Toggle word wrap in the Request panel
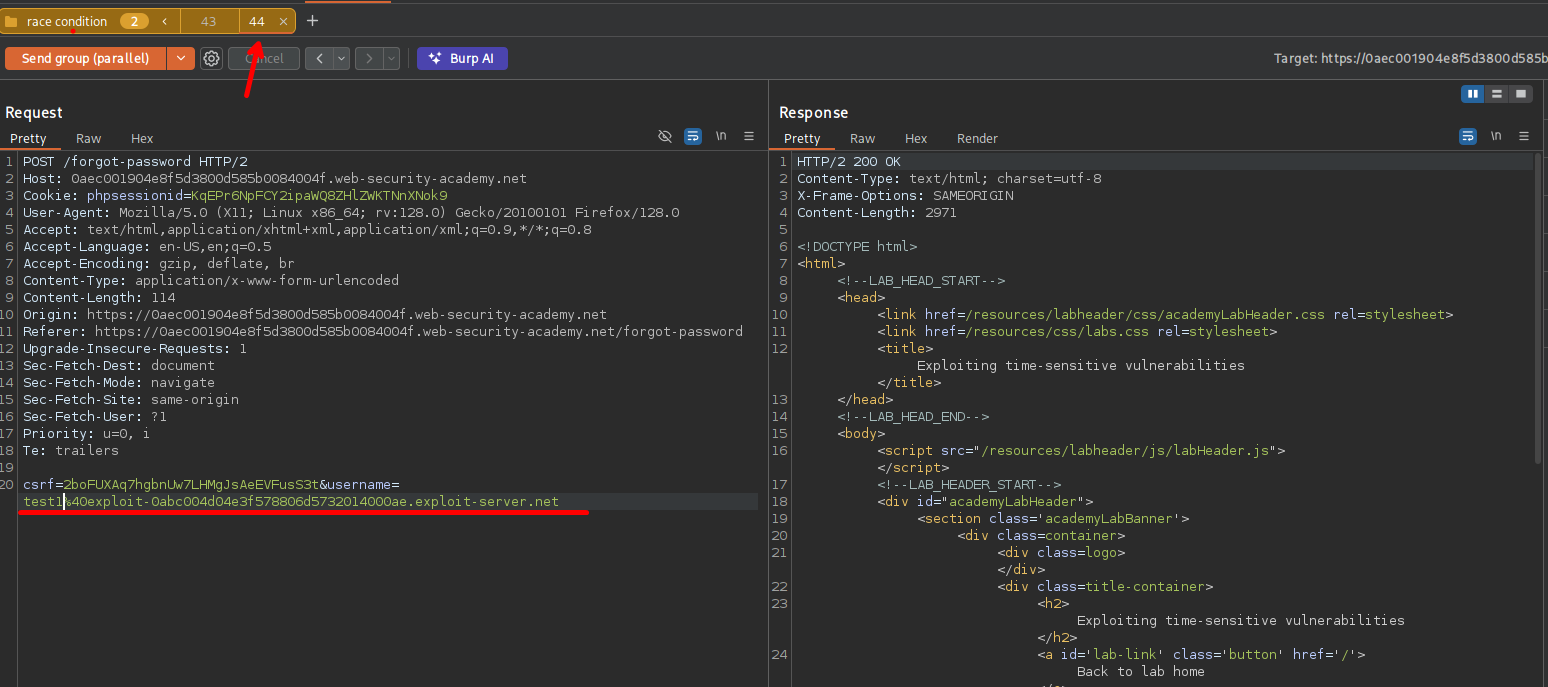The height and width of the screenshot is (687, 1548). 693,137
